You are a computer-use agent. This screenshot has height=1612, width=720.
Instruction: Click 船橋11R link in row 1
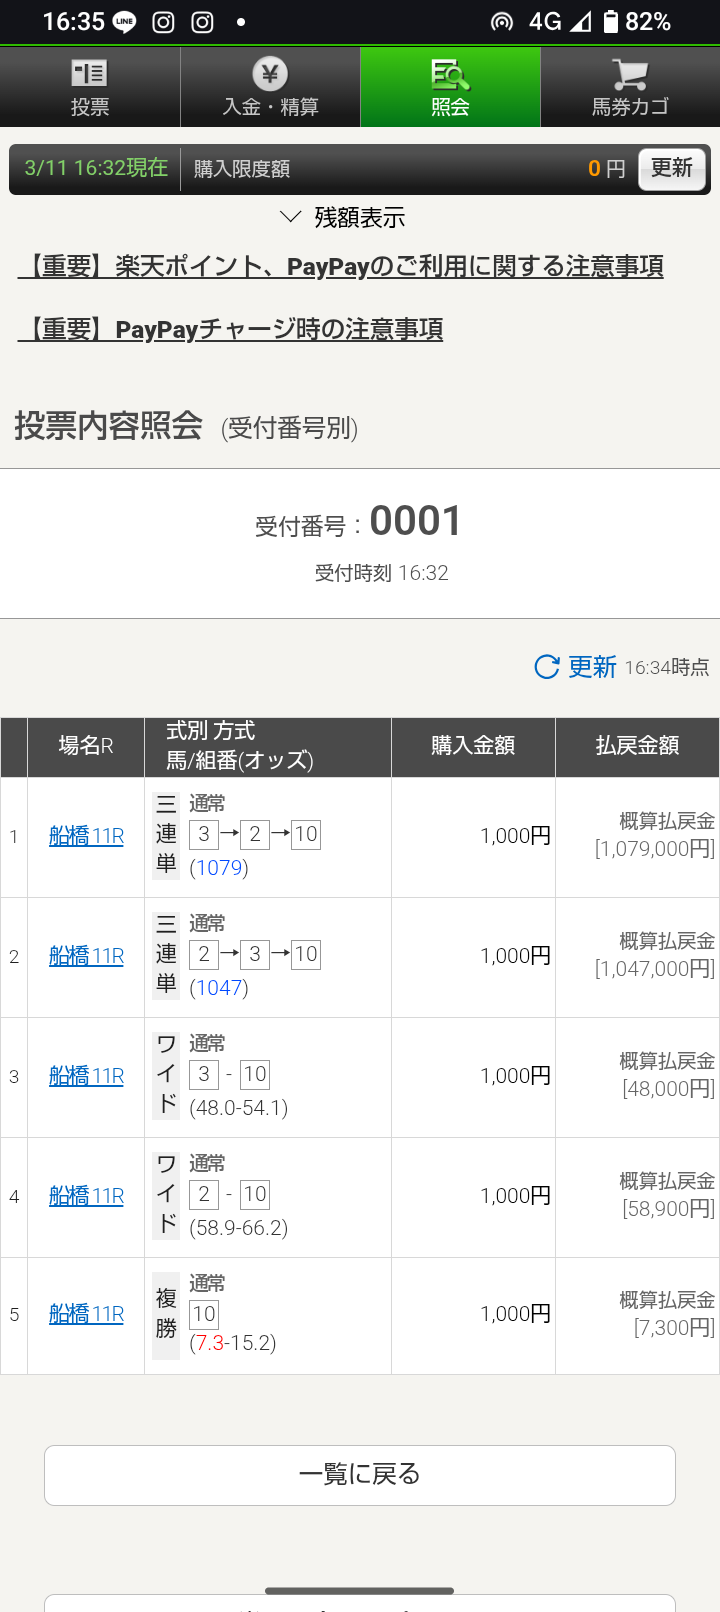87,836
